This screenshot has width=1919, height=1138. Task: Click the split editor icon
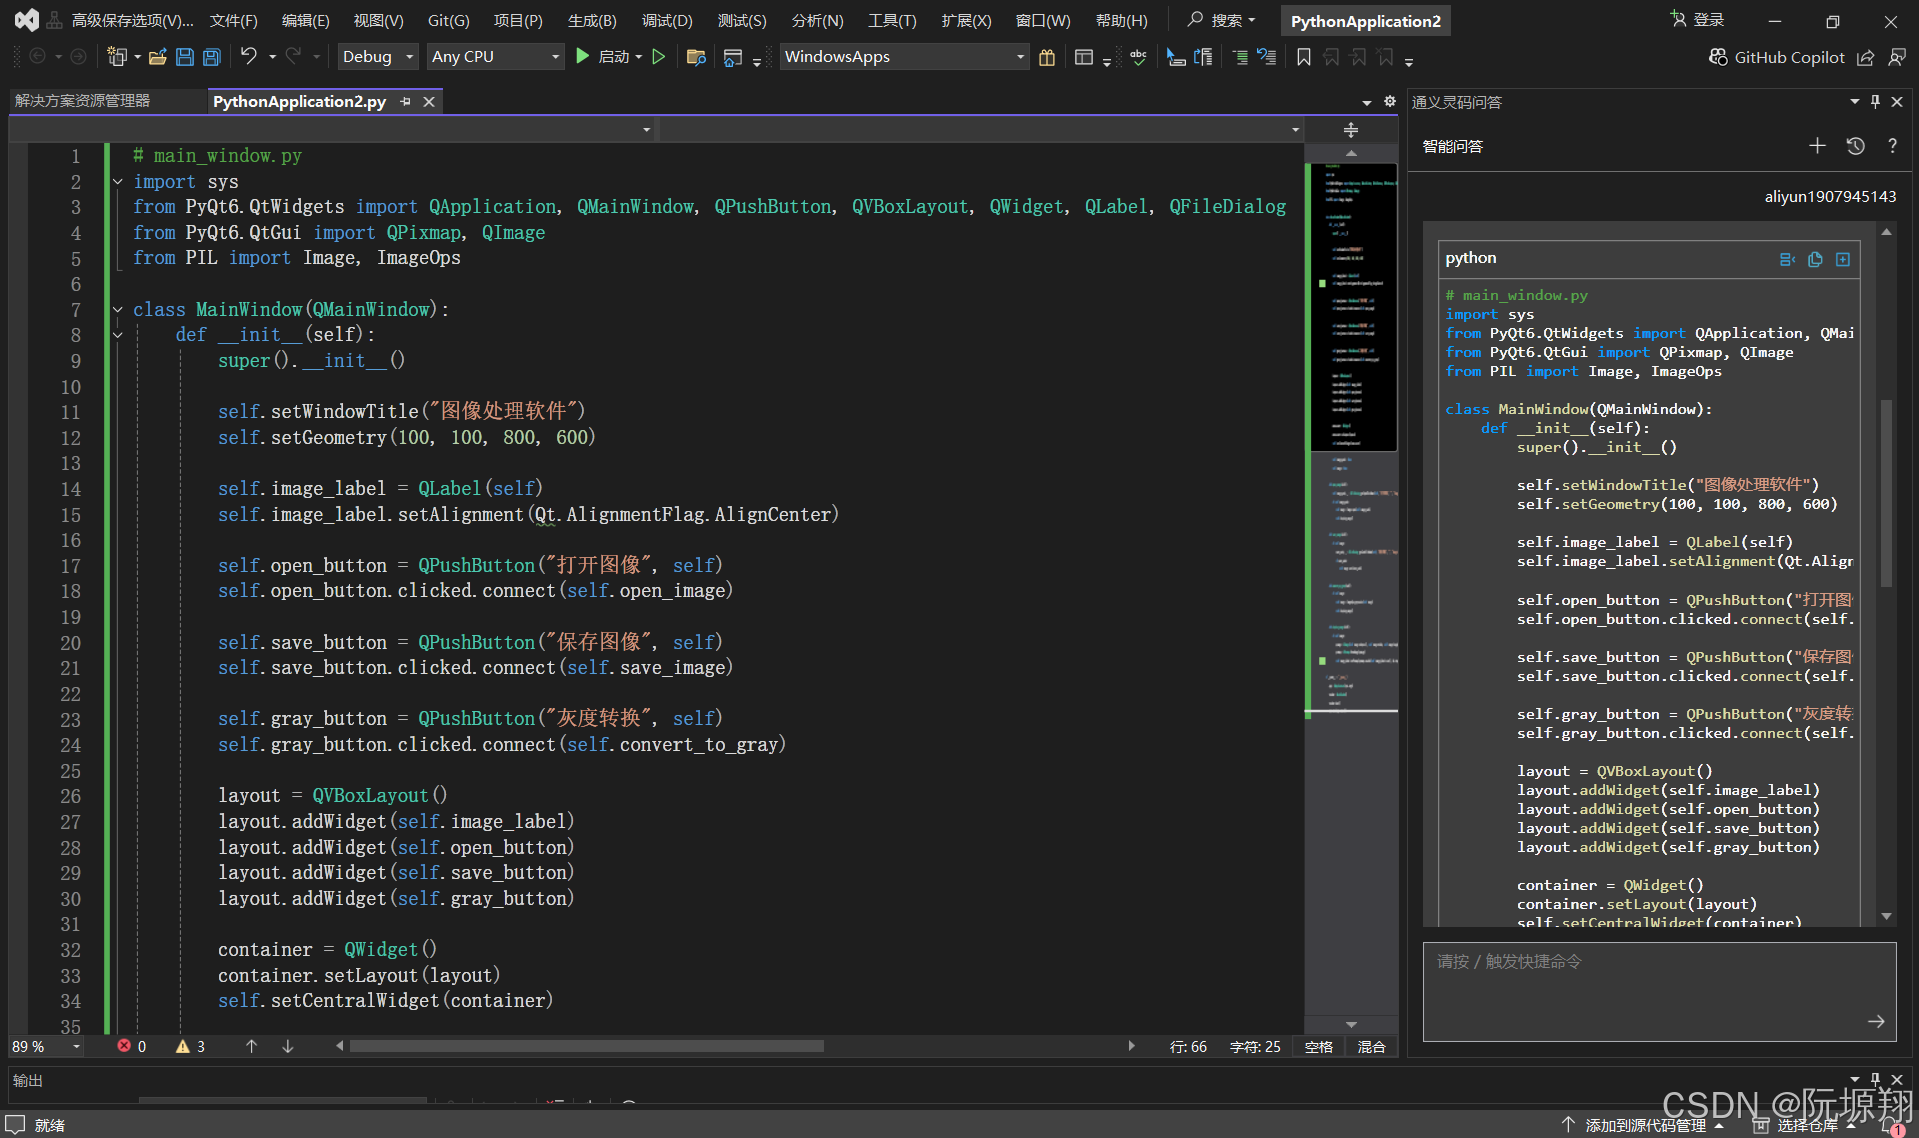[1350, 130]
